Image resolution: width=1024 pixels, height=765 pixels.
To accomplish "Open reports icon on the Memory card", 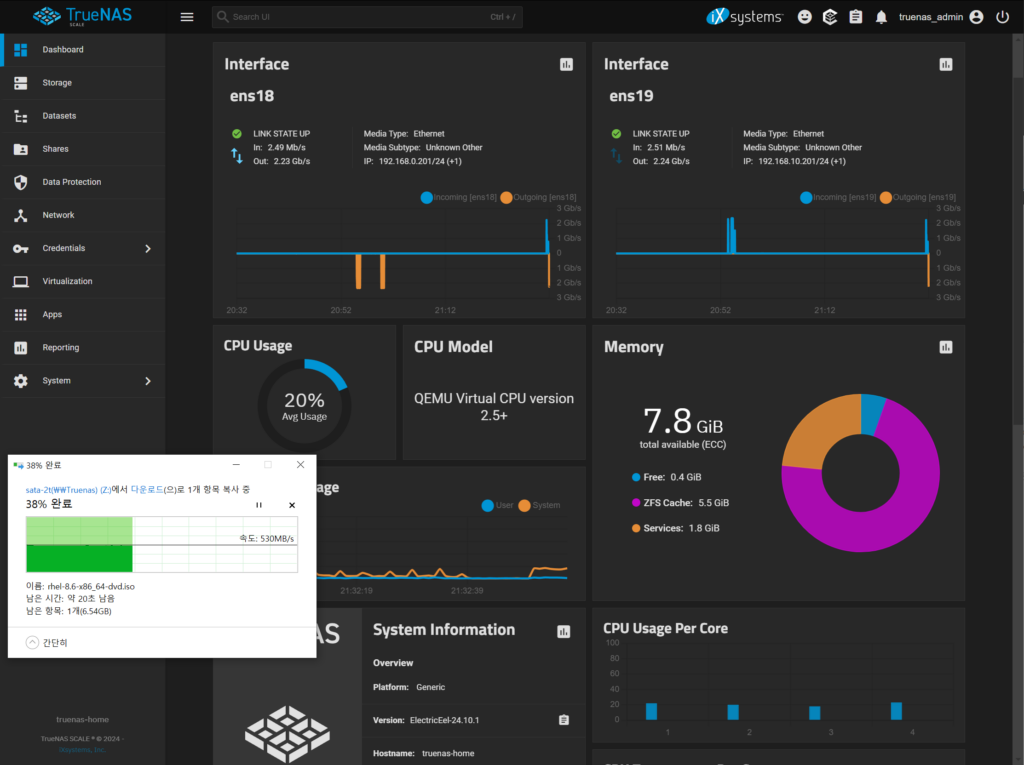I will point(946,347).
